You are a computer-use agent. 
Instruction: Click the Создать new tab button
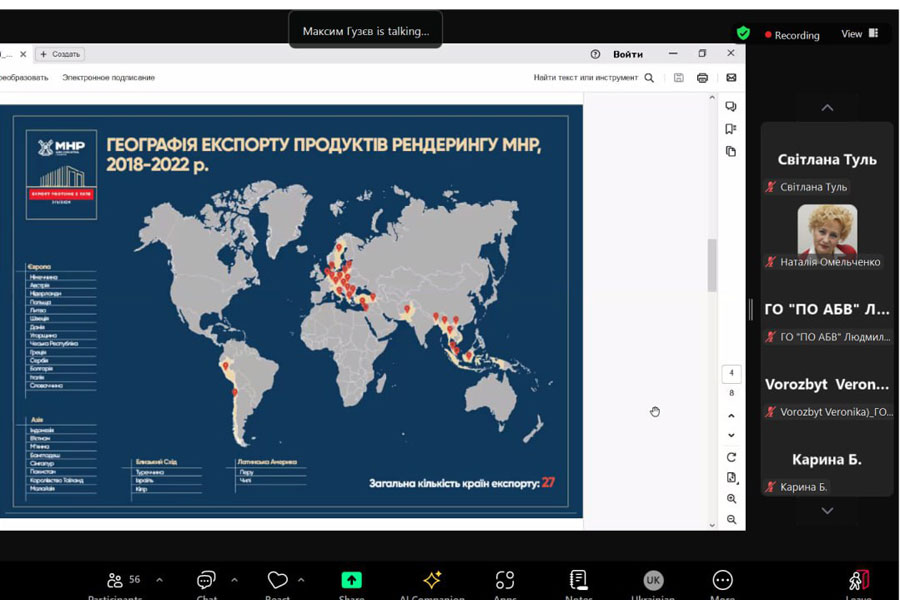[x=61, y=54]
